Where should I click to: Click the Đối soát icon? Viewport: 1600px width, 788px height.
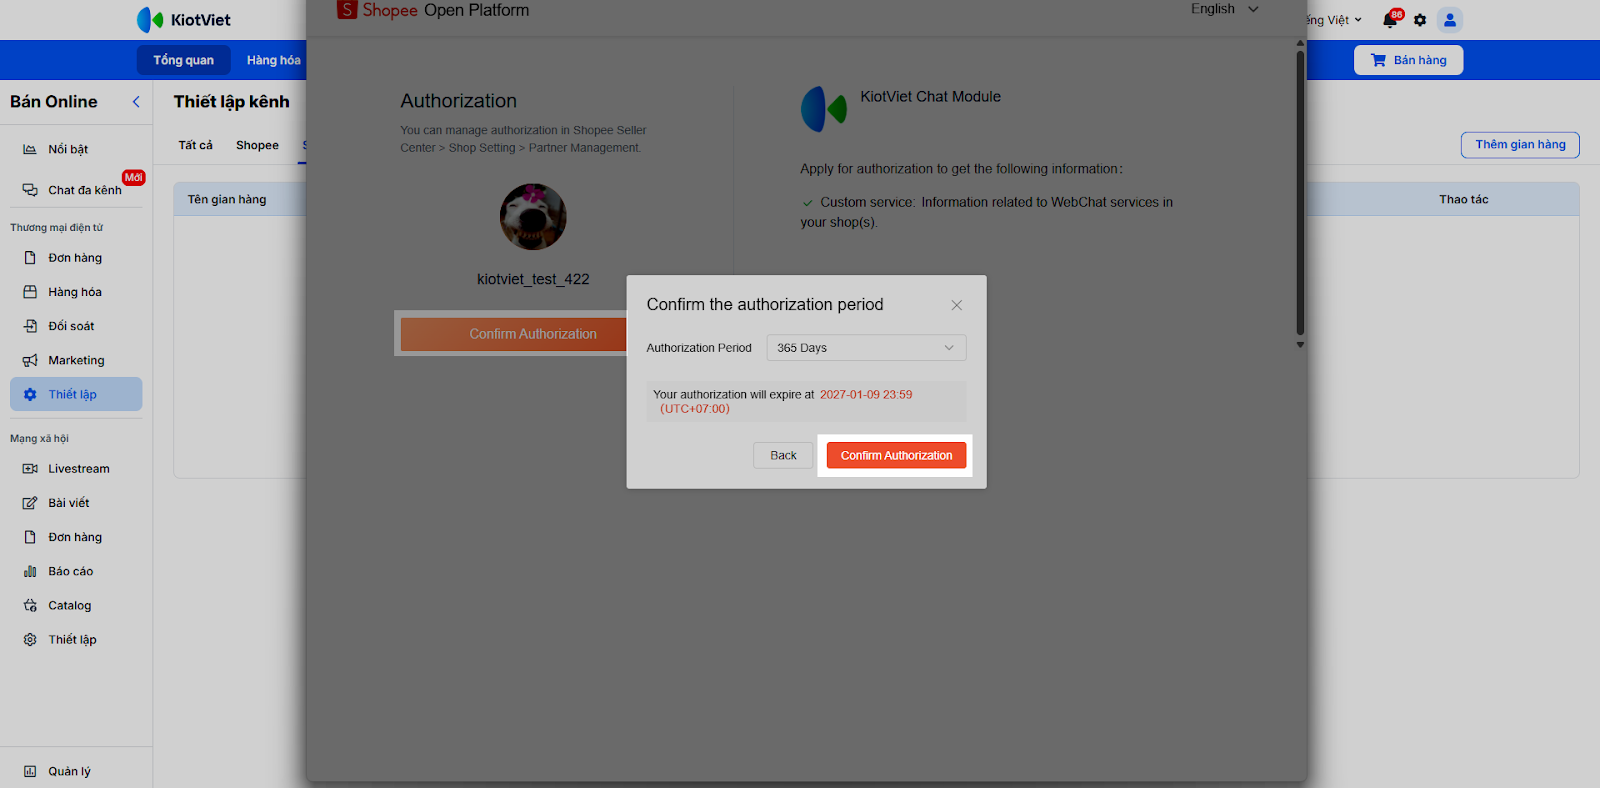tap(30, 326)
